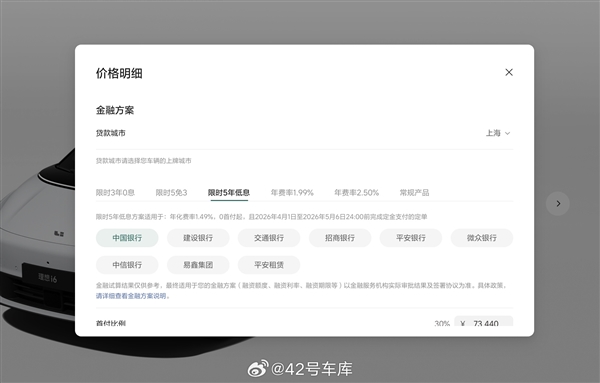Image resolution: width=600 pixels, height=383 pixels.
Task: Switch to 限时3年0息 tab
Action: click(115, 192)
